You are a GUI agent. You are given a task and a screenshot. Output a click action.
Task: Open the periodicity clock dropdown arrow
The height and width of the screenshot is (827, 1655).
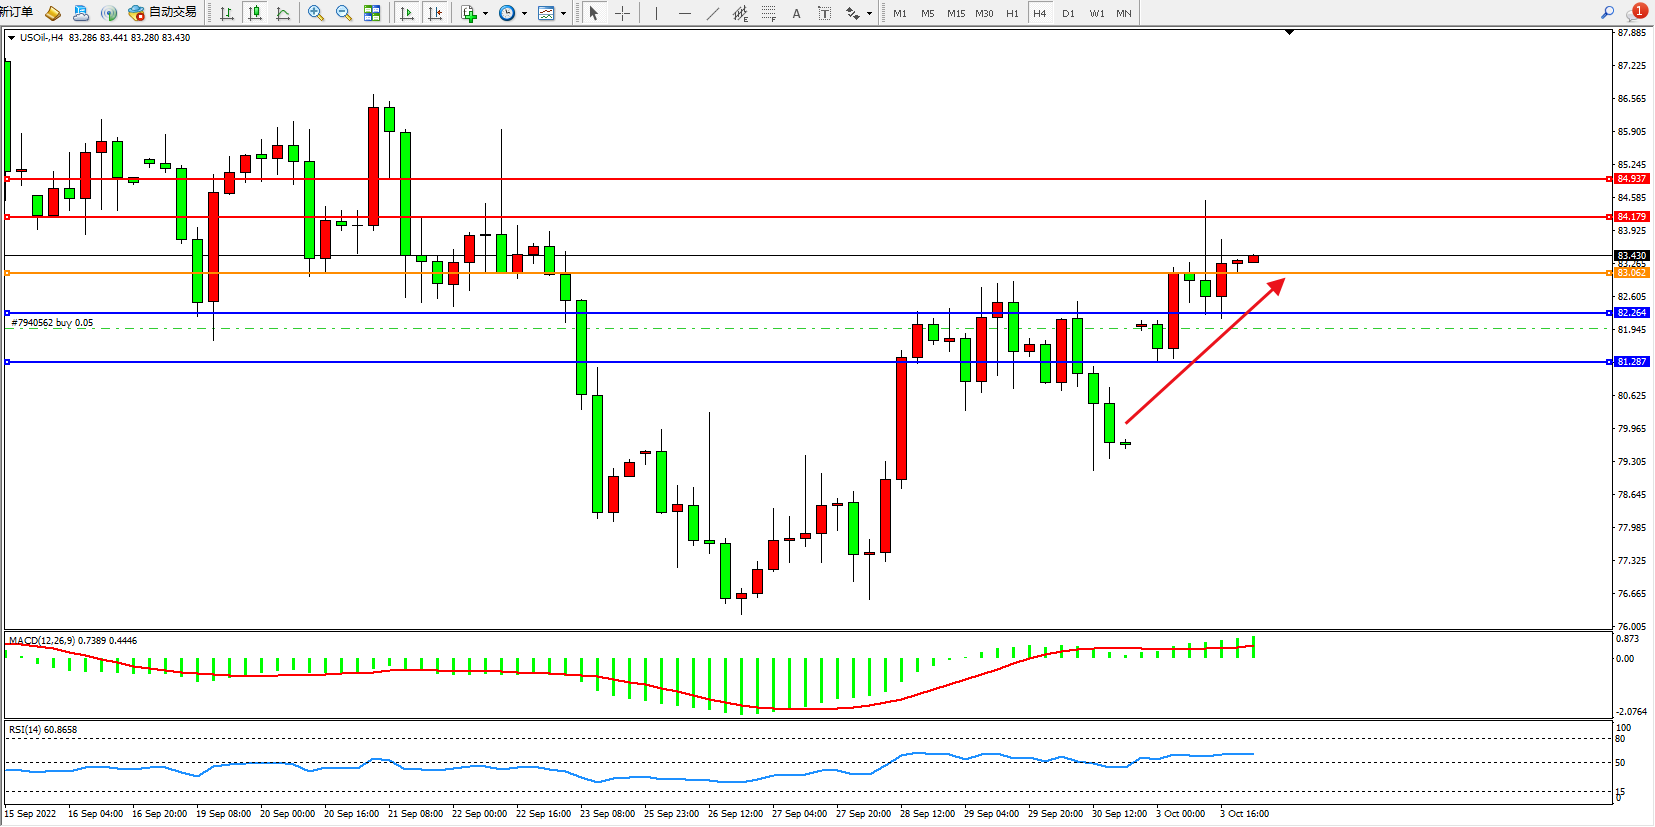tap(524, 14)
